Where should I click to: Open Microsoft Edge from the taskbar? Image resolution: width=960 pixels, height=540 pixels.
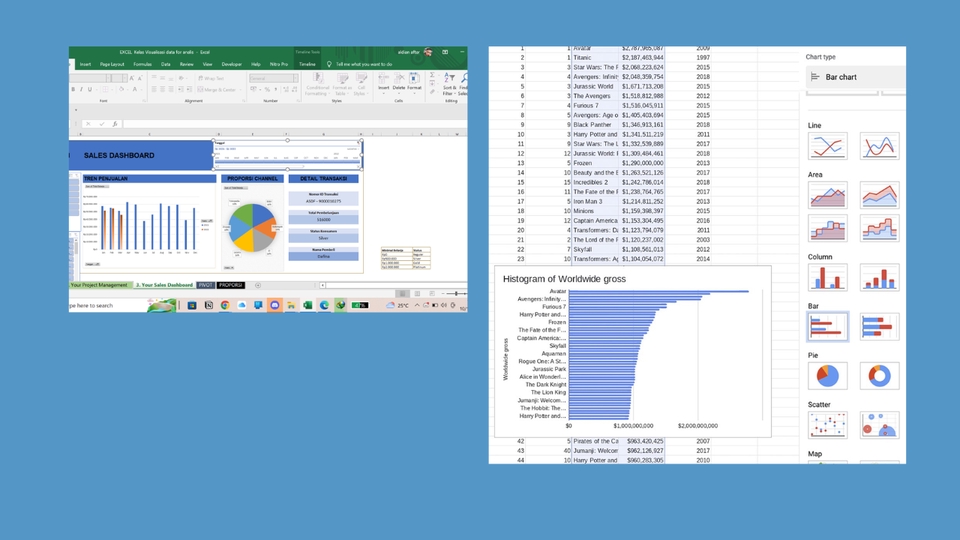pyautogui.click(x=324, y=305)
